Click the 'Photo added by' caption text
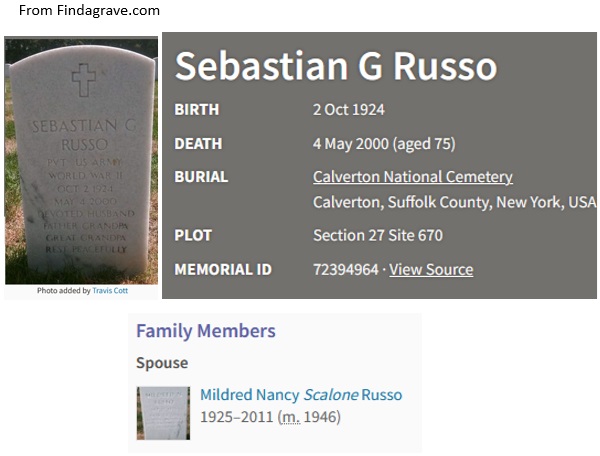 coord(63,291)
